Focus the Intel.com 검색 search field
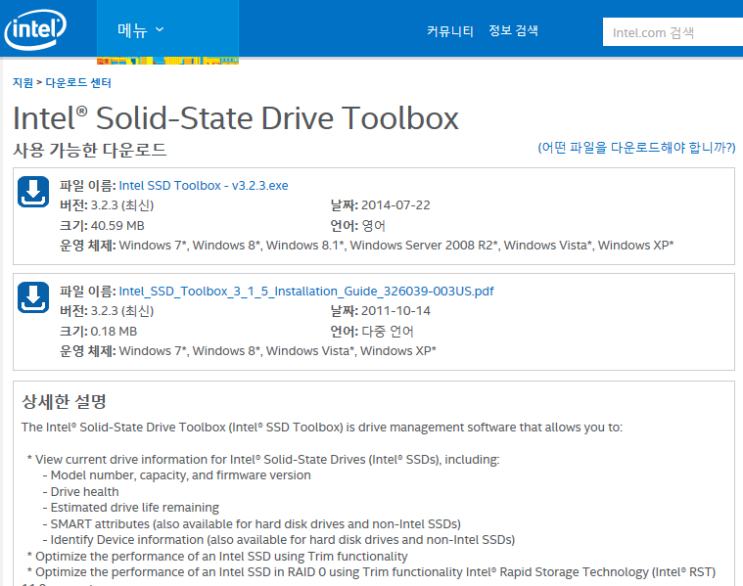The width and height of the screenshot is (743, 586). point(672,32)
